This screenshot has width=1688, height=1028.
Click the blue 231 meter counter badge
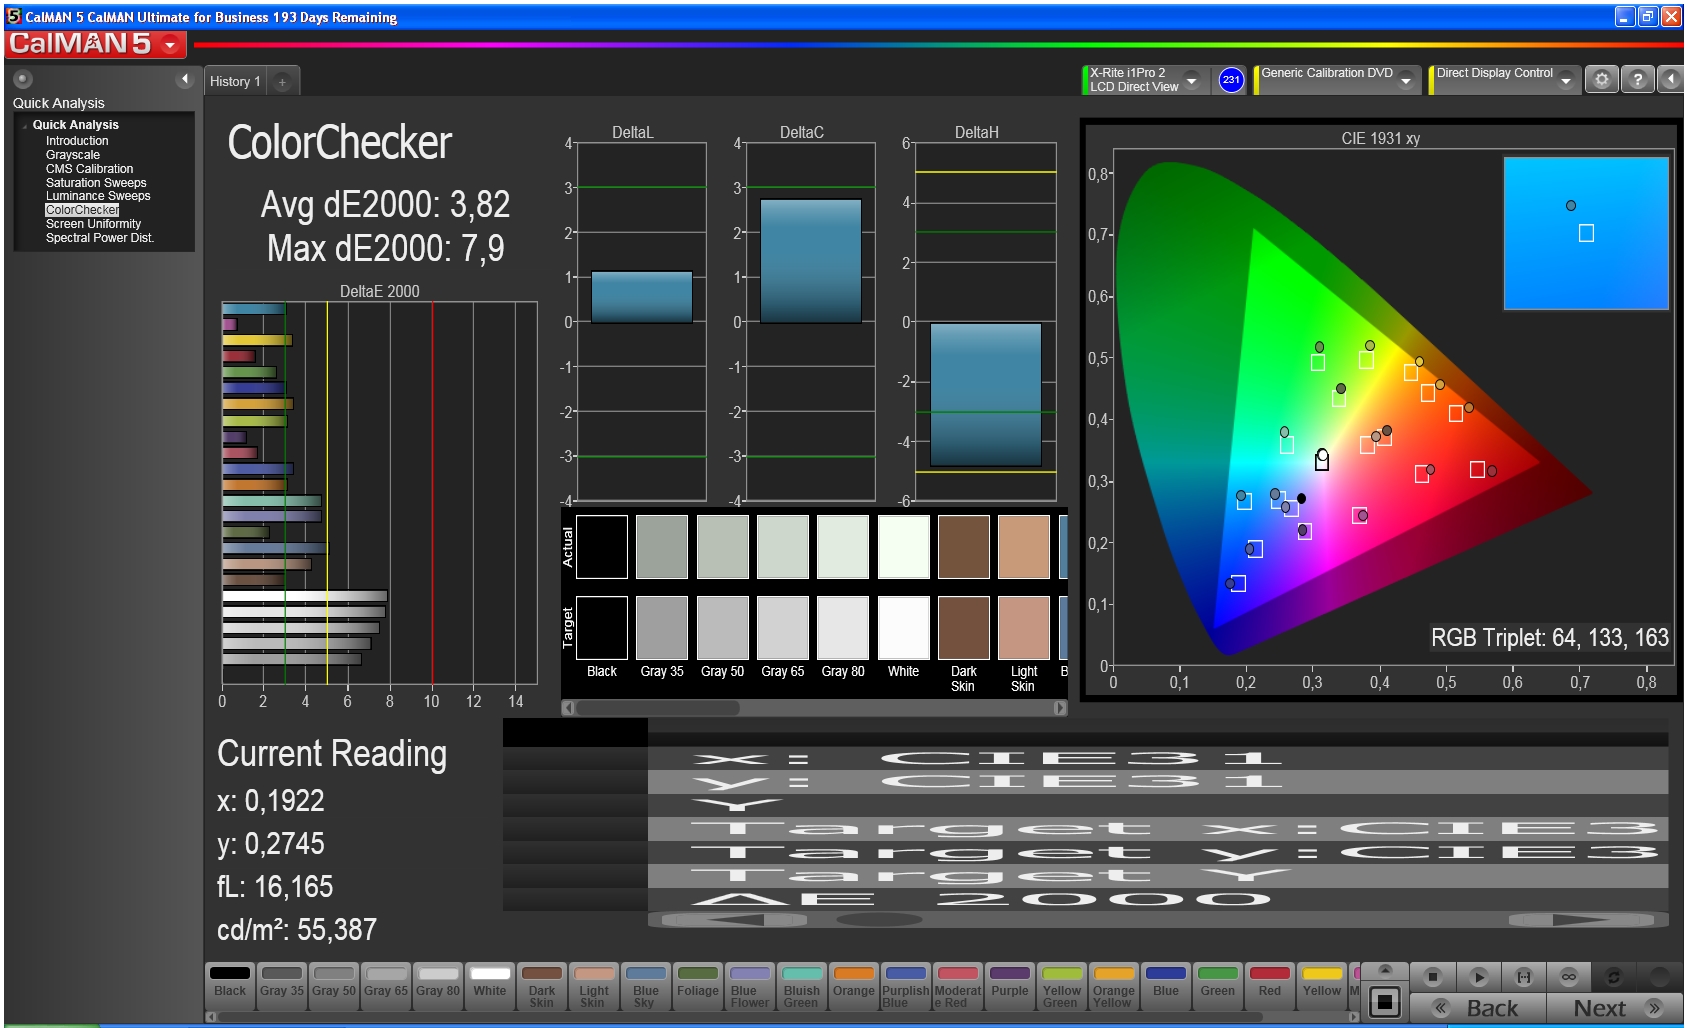tap(1231, 80)
